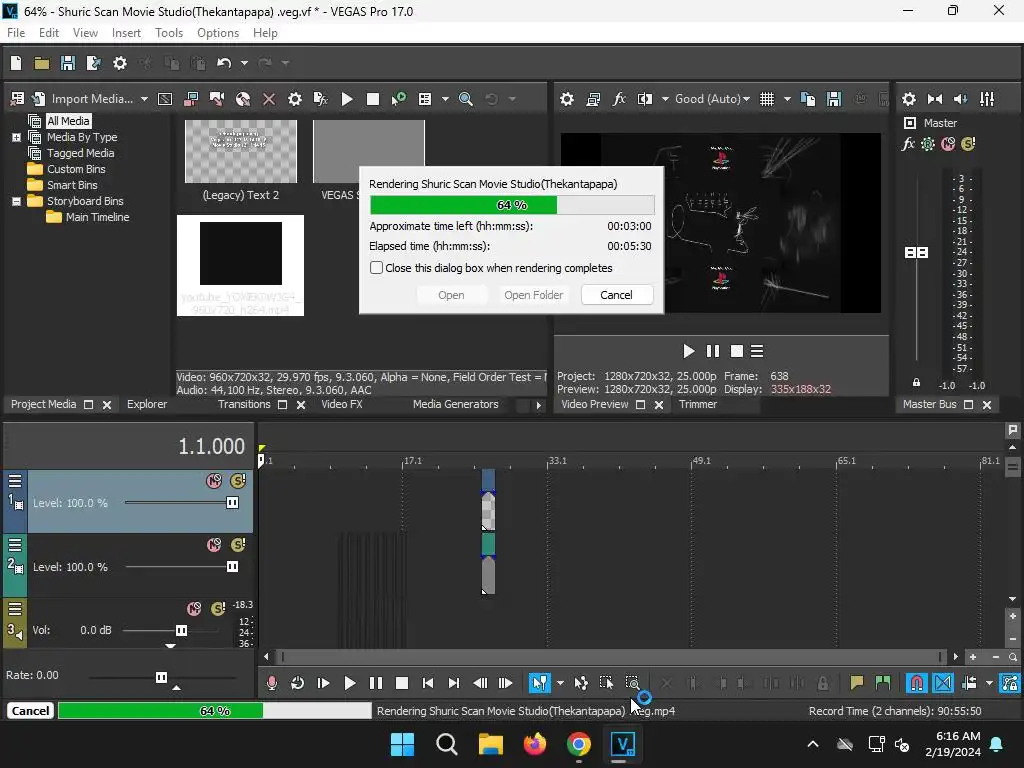Mute video track 2

point(214,545)
